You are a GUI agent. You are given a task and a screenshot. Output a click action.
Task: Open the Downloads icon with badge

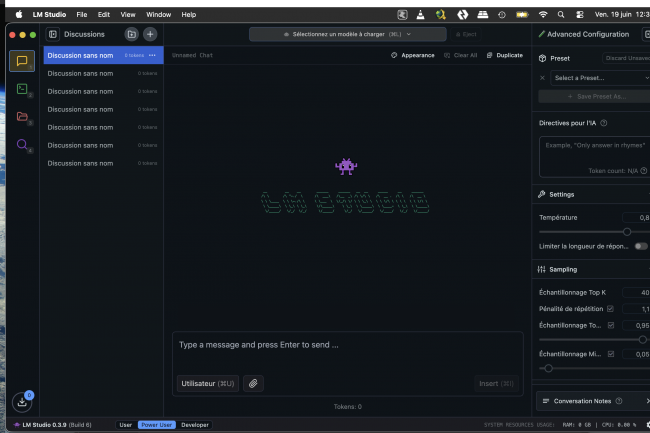coord(22,402)
